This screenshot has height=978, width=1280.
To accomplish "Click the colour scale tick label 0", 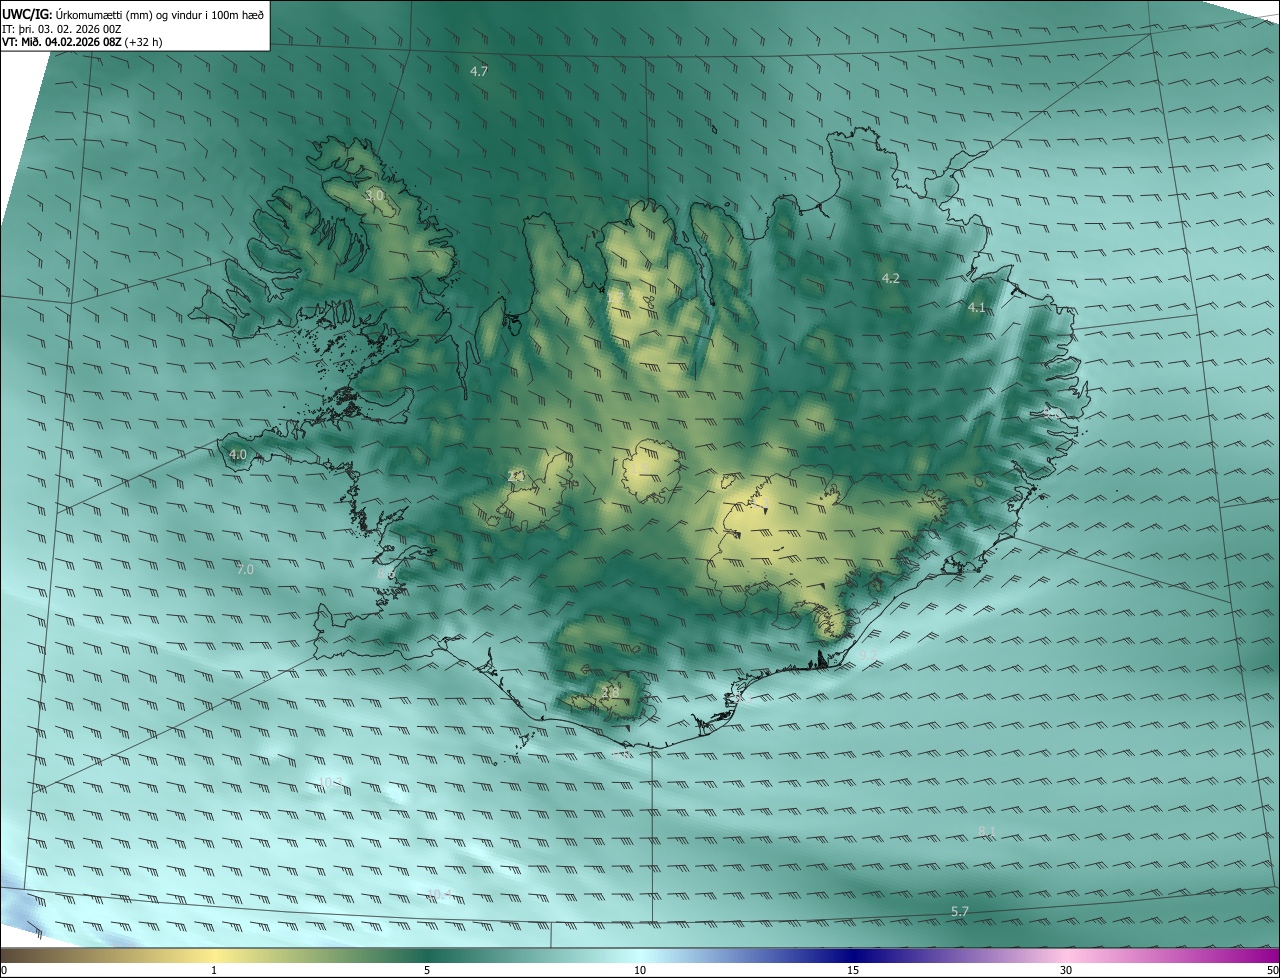I will click(4, 970).
